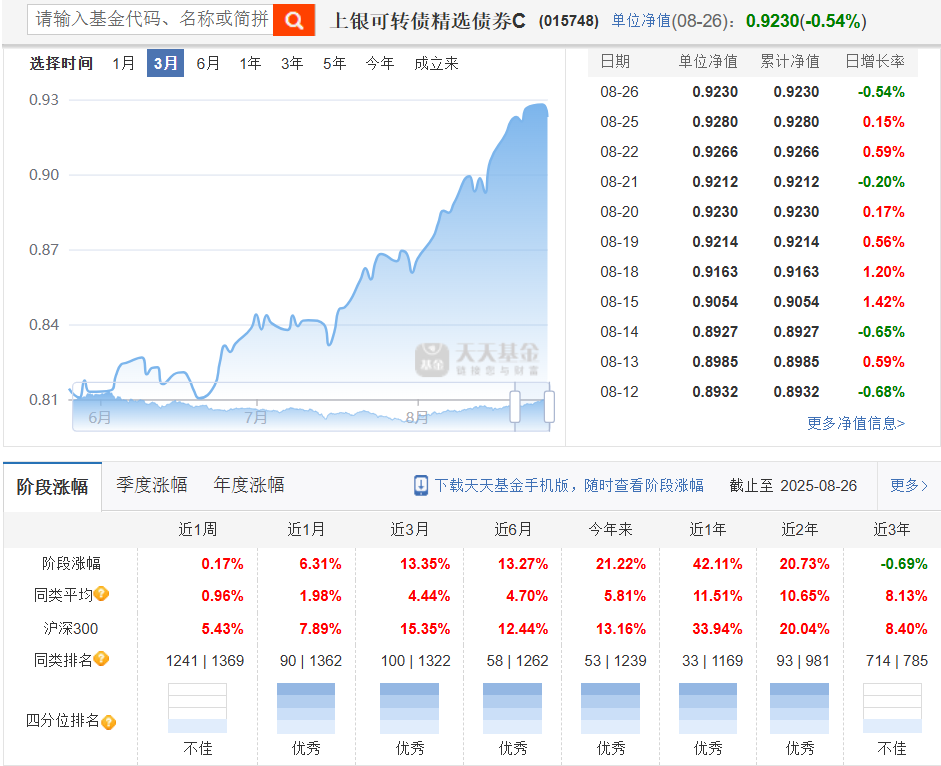
Task: Click the 今年来 column header
Action: pos(610,529)
